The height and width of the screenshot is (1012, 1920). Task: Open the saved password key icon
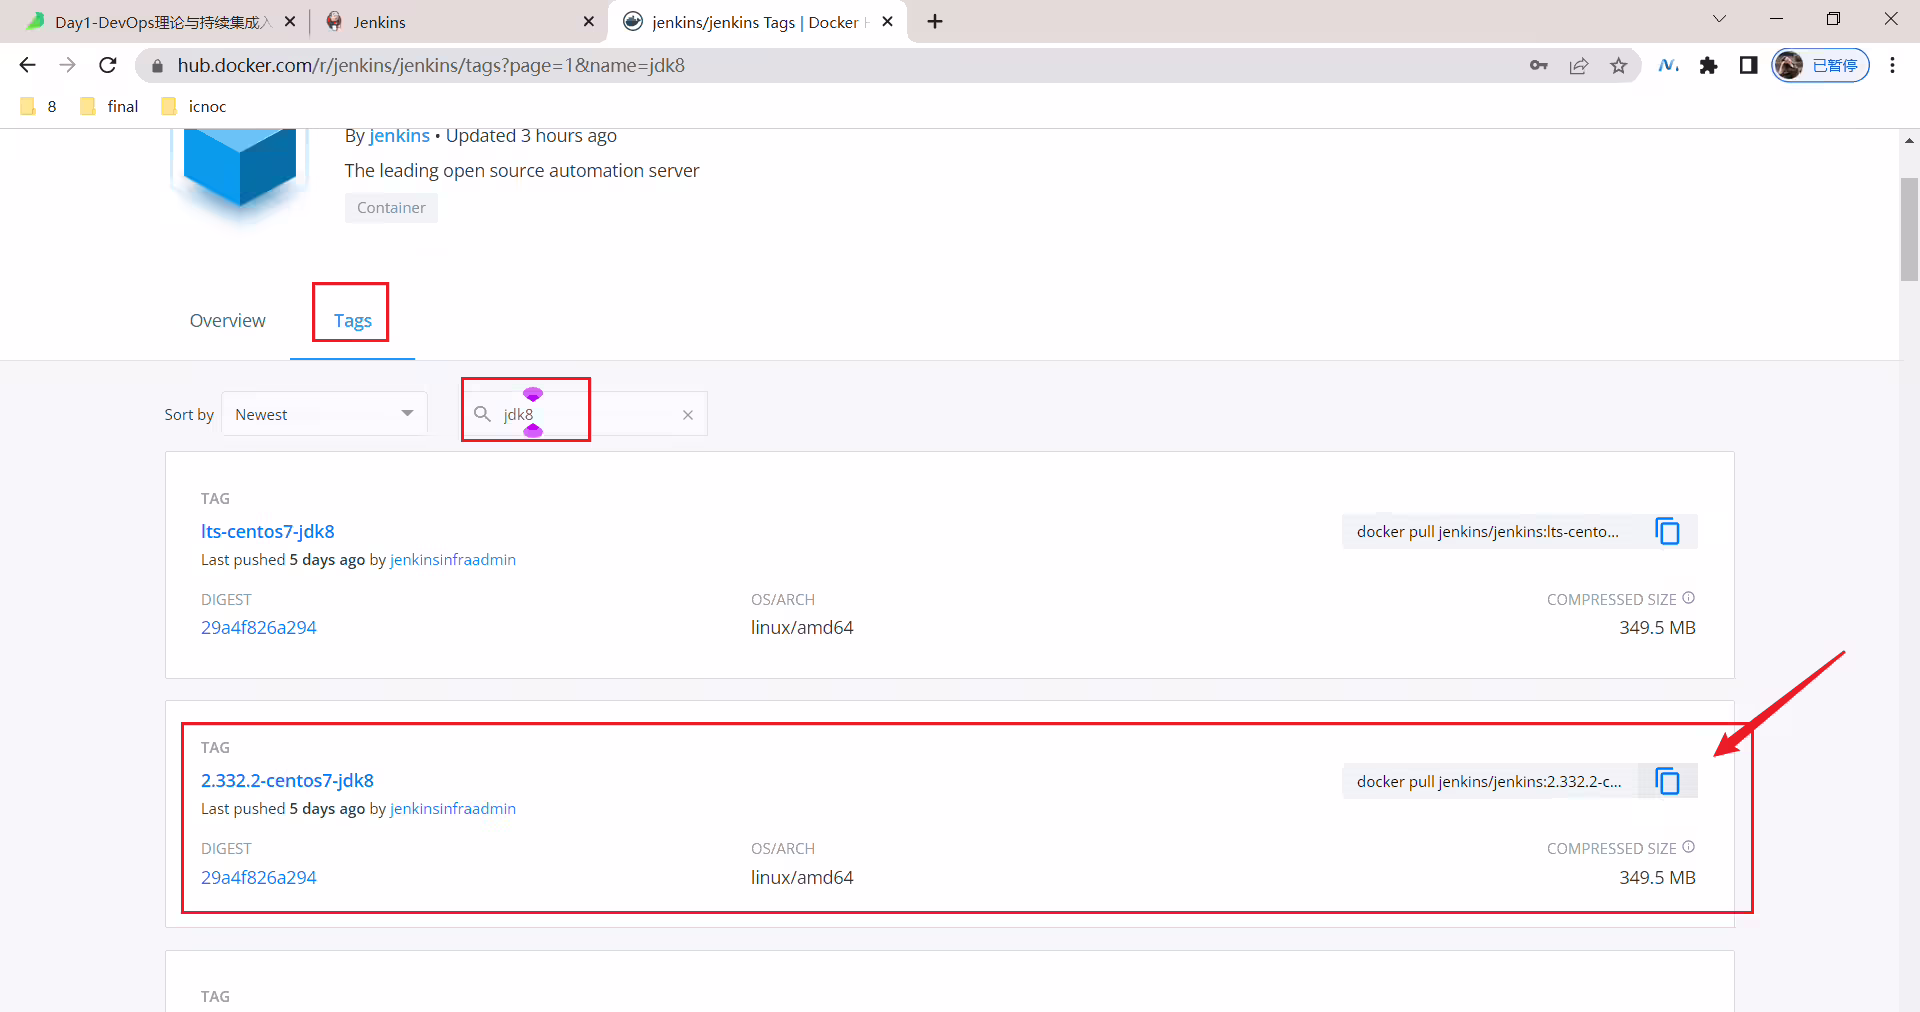[x=1539, y=66]
